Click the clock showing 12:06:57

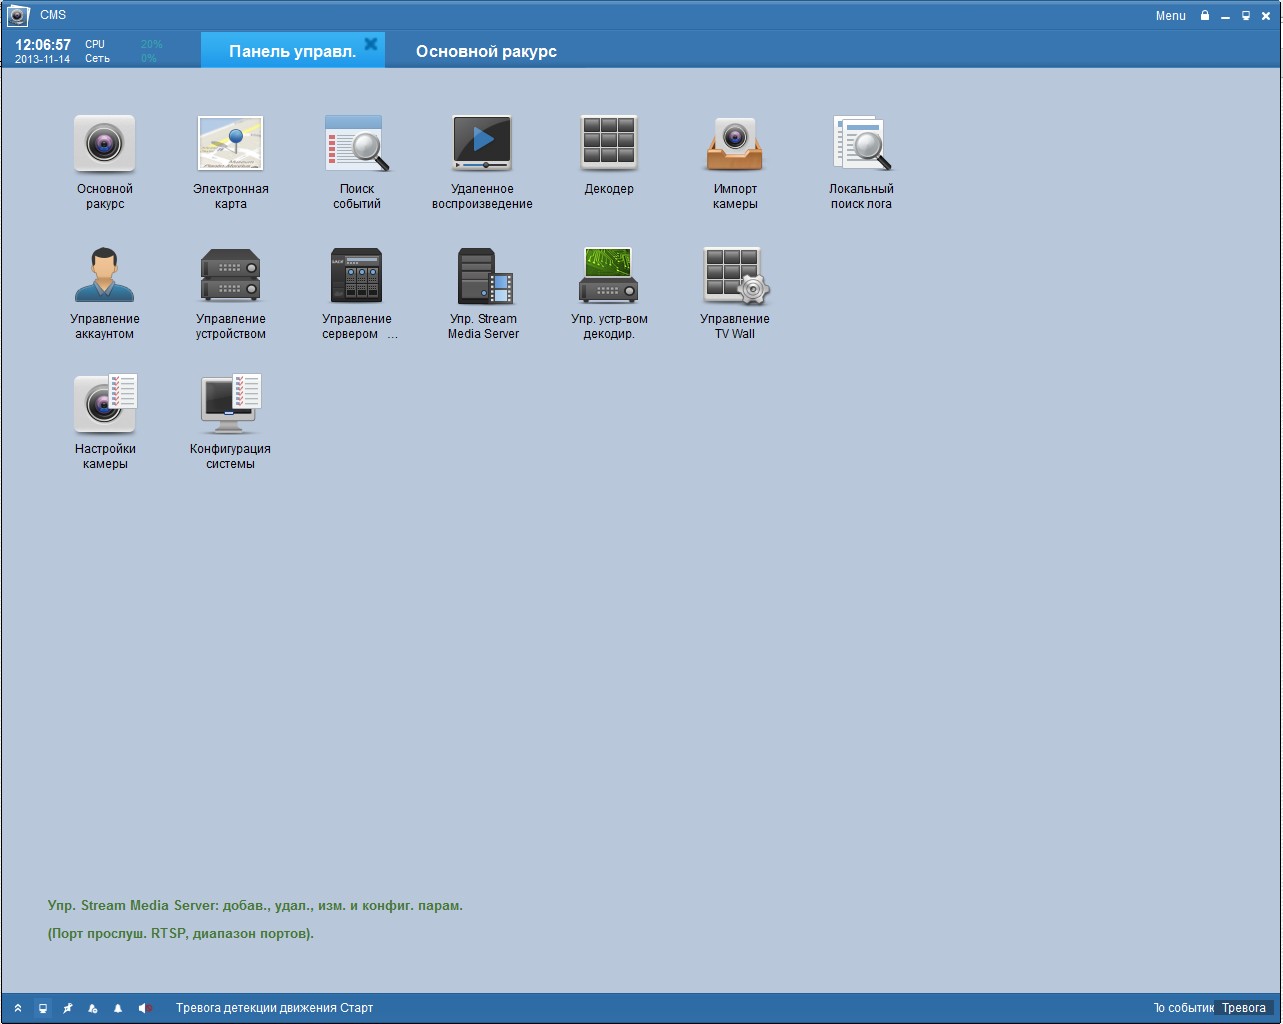pyautogui.click(x=43, y=44)
